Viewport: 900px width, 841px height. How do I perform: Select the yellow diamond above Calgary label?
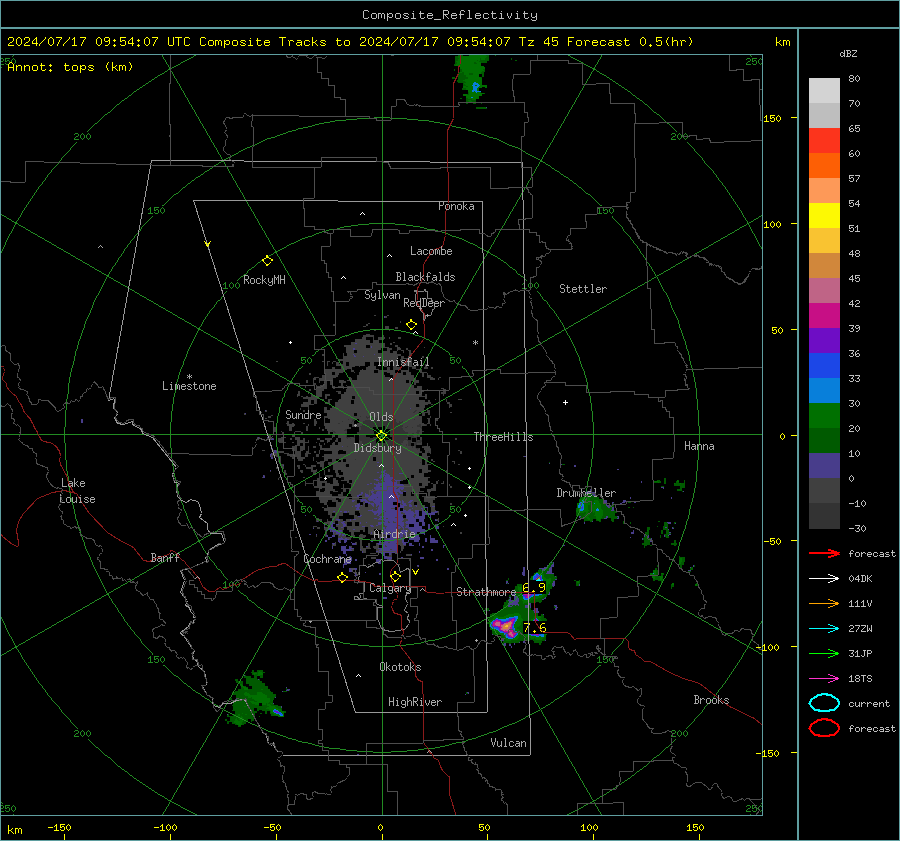pos(395,576)
